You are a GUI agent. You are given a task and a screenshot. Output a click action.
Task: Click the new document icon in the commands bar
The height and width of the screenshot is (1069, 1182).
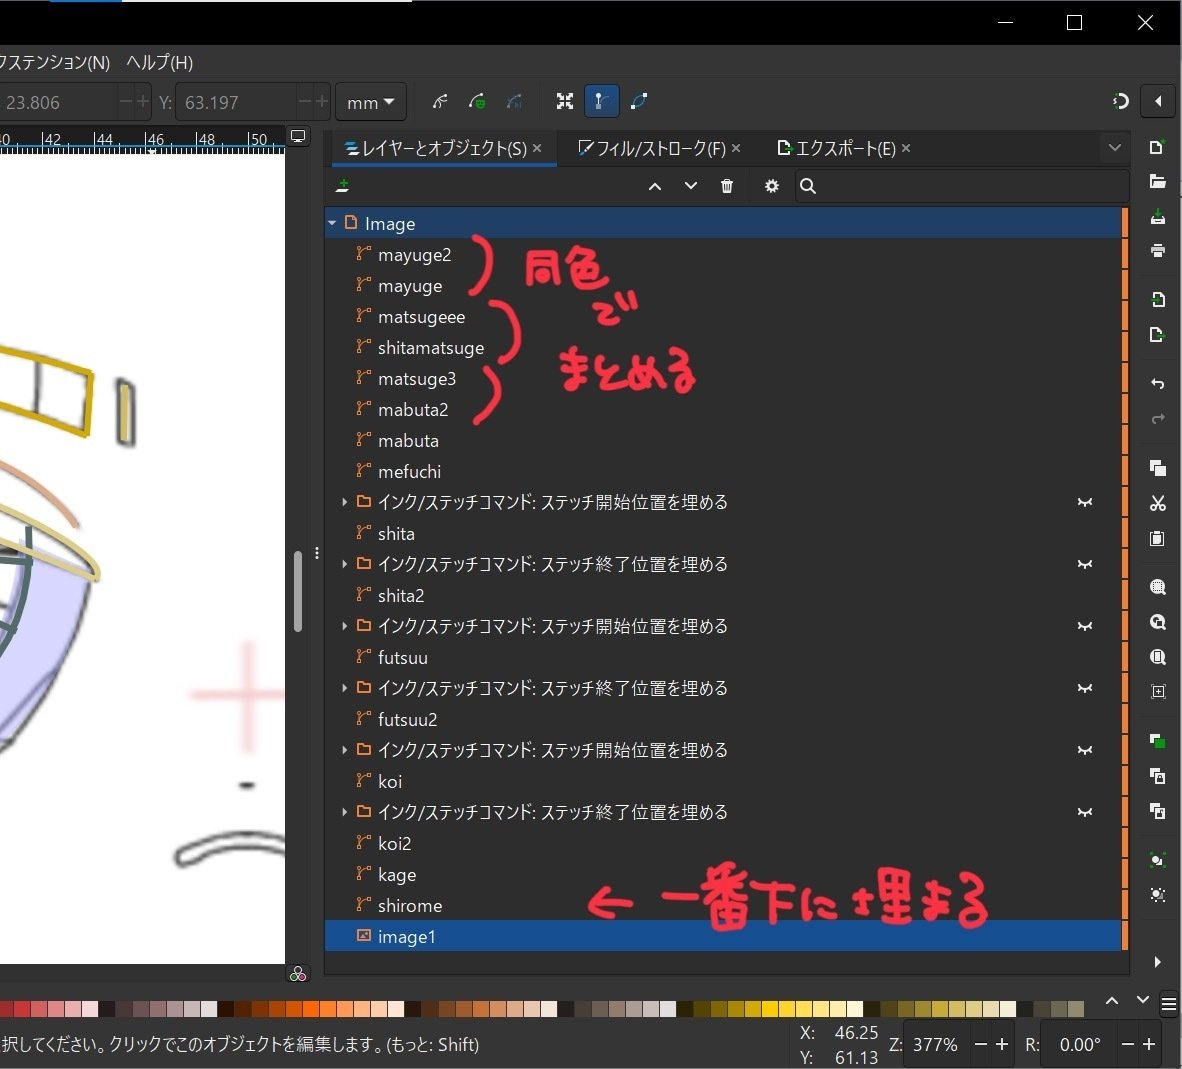point(1157,147)
